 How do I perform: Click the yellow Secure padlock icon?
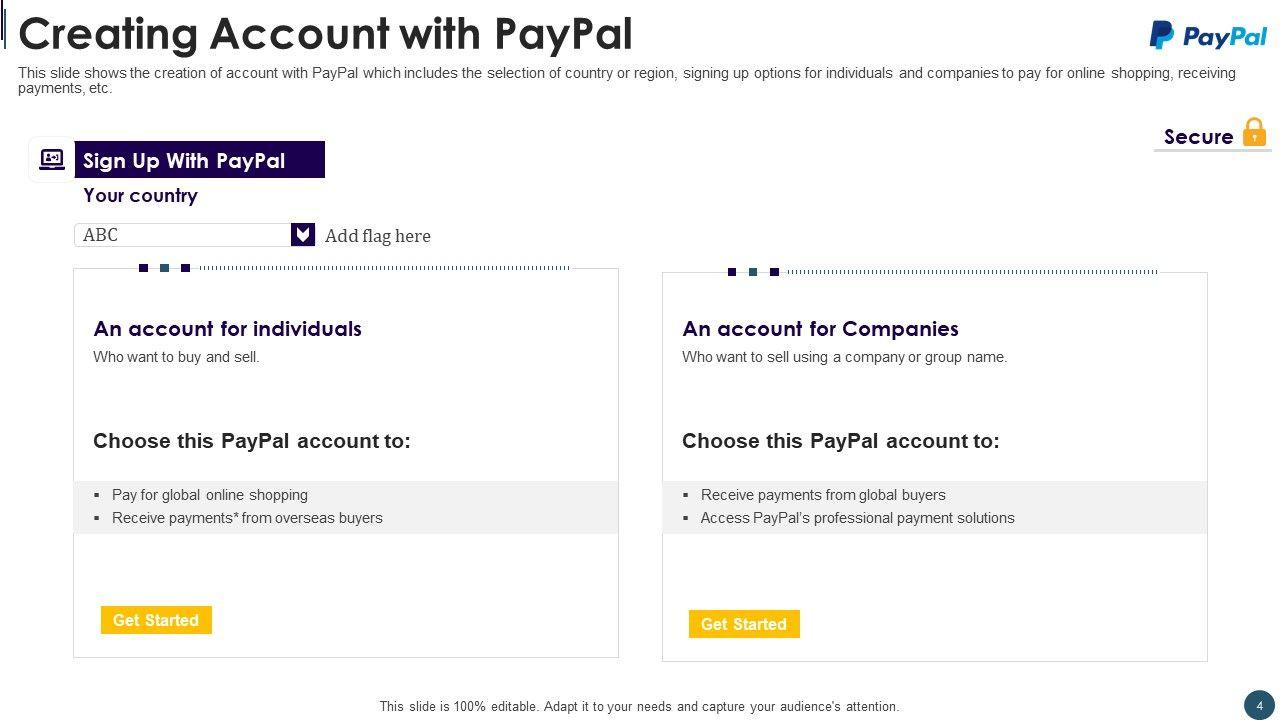tap(1254, 133)
